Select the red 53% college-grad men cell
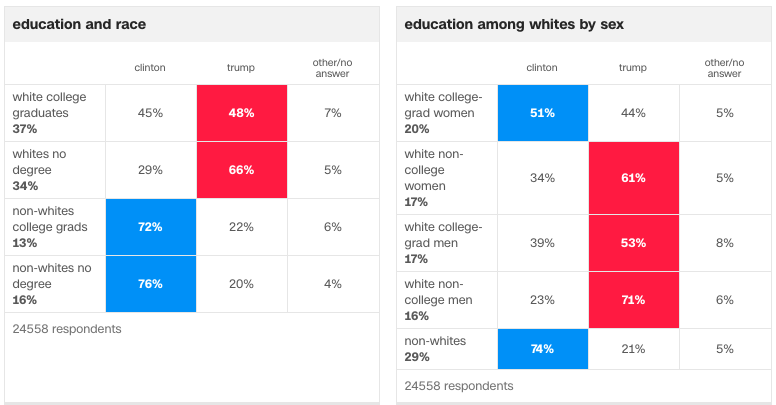776x405 pixels. click(x=633, y=243)
